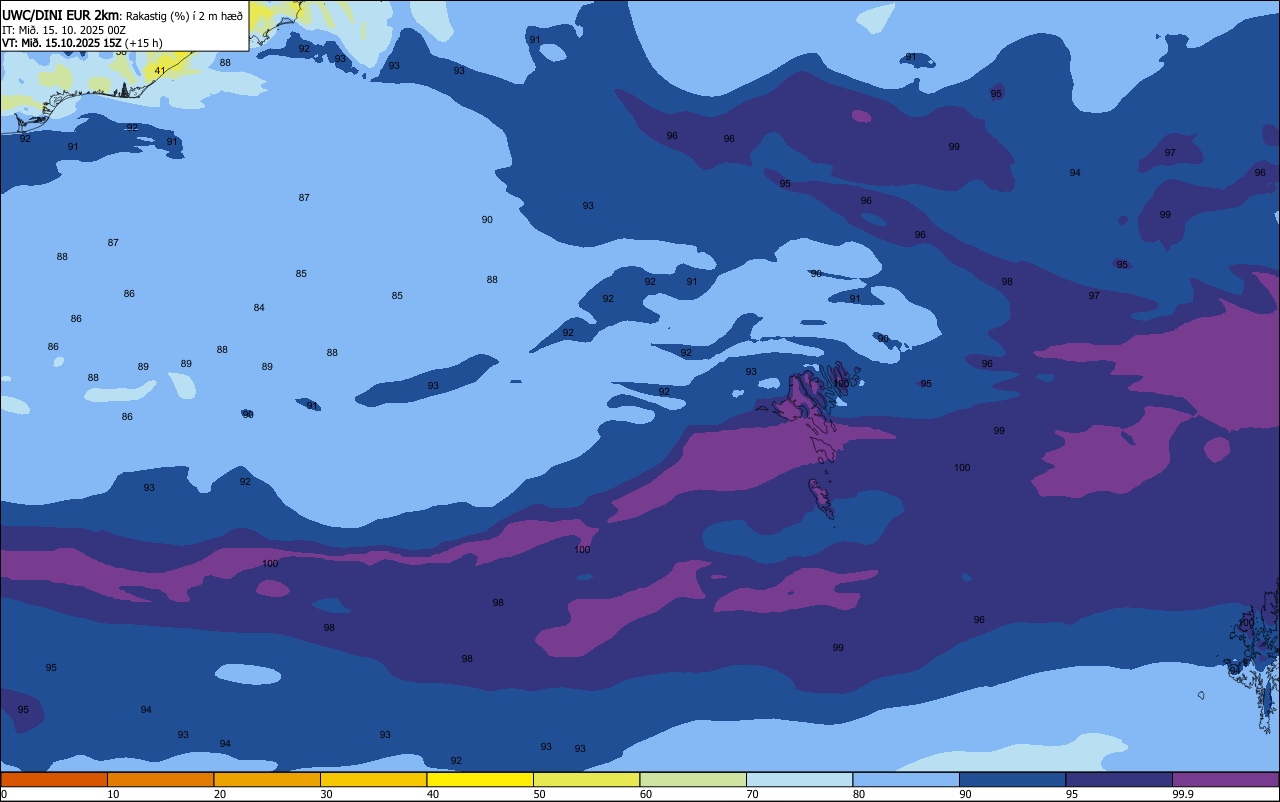Click the 70–80 pale blue legend band
1280x802 pixels.
[x=799, y=779]
